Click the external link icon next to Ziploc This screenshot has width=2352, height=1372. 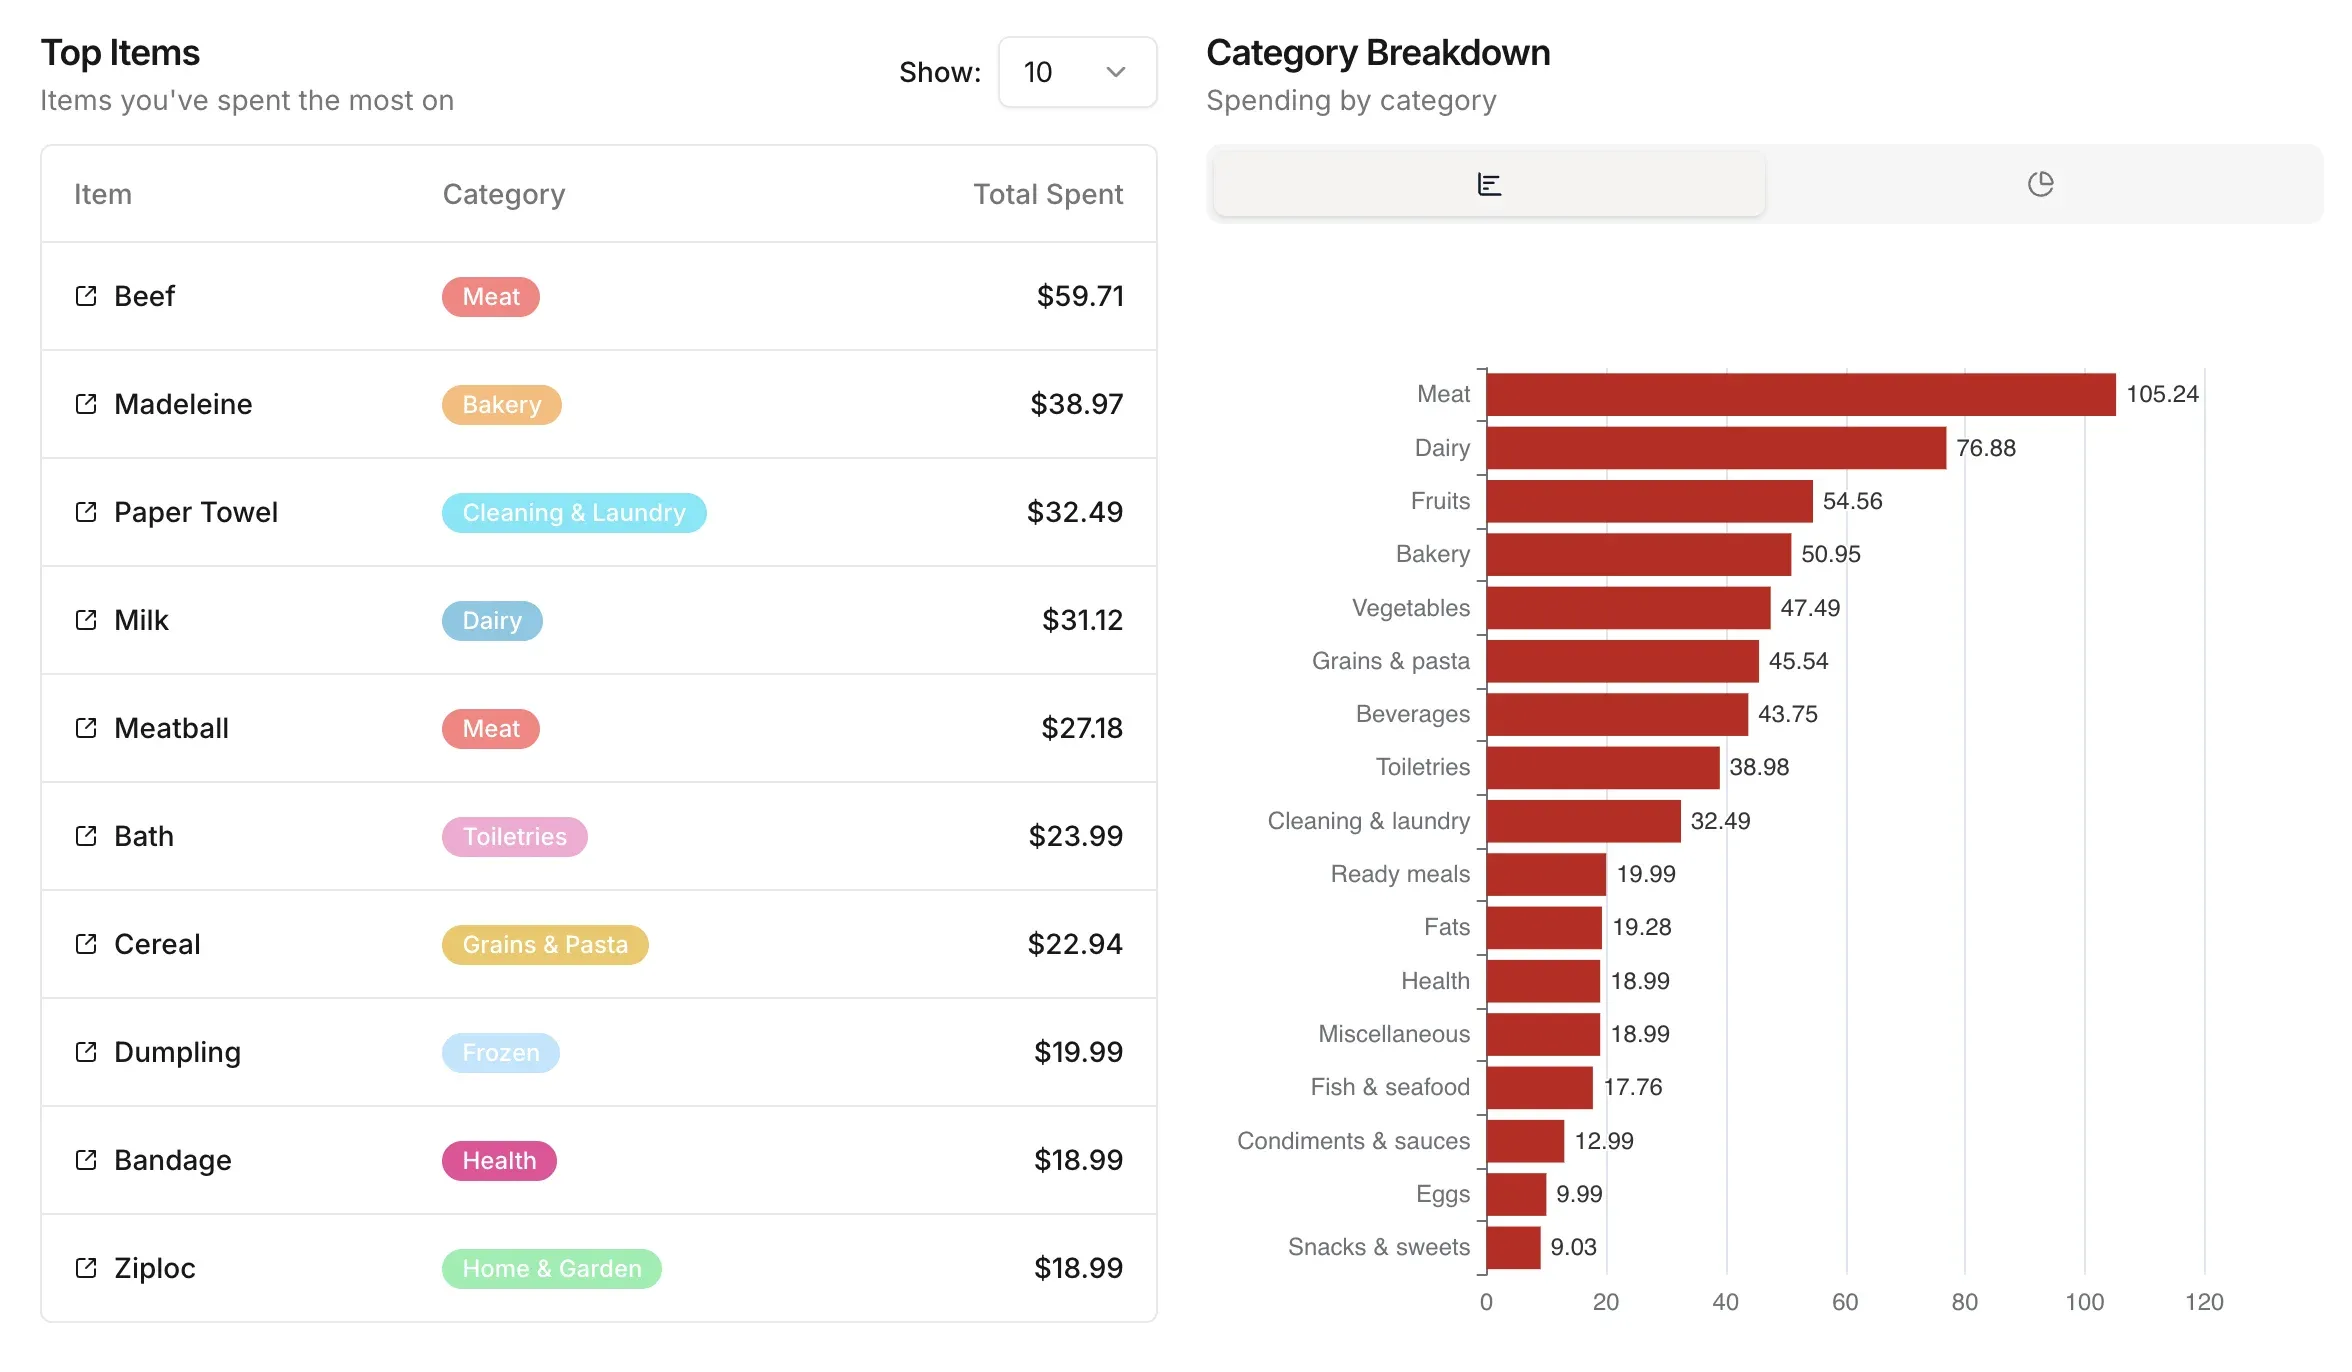pos(86,1268)
